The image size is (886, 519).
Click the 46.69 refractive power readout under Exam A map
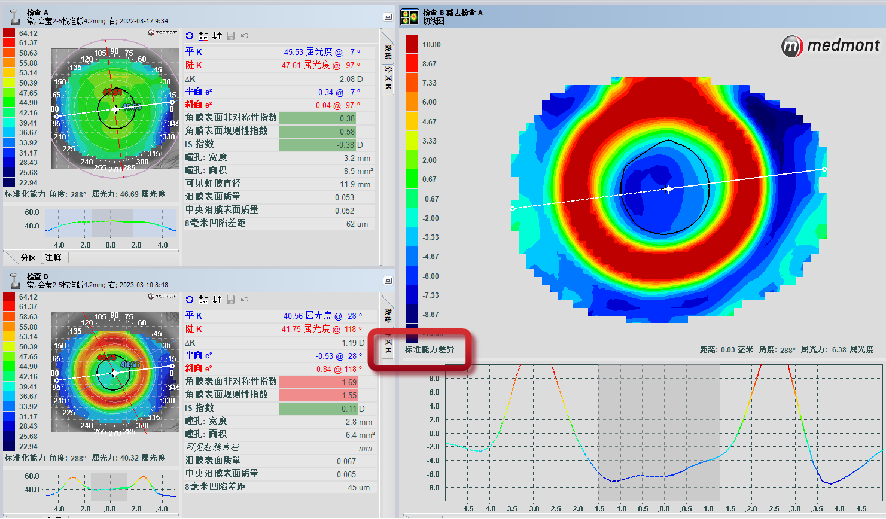click(129, 194)
